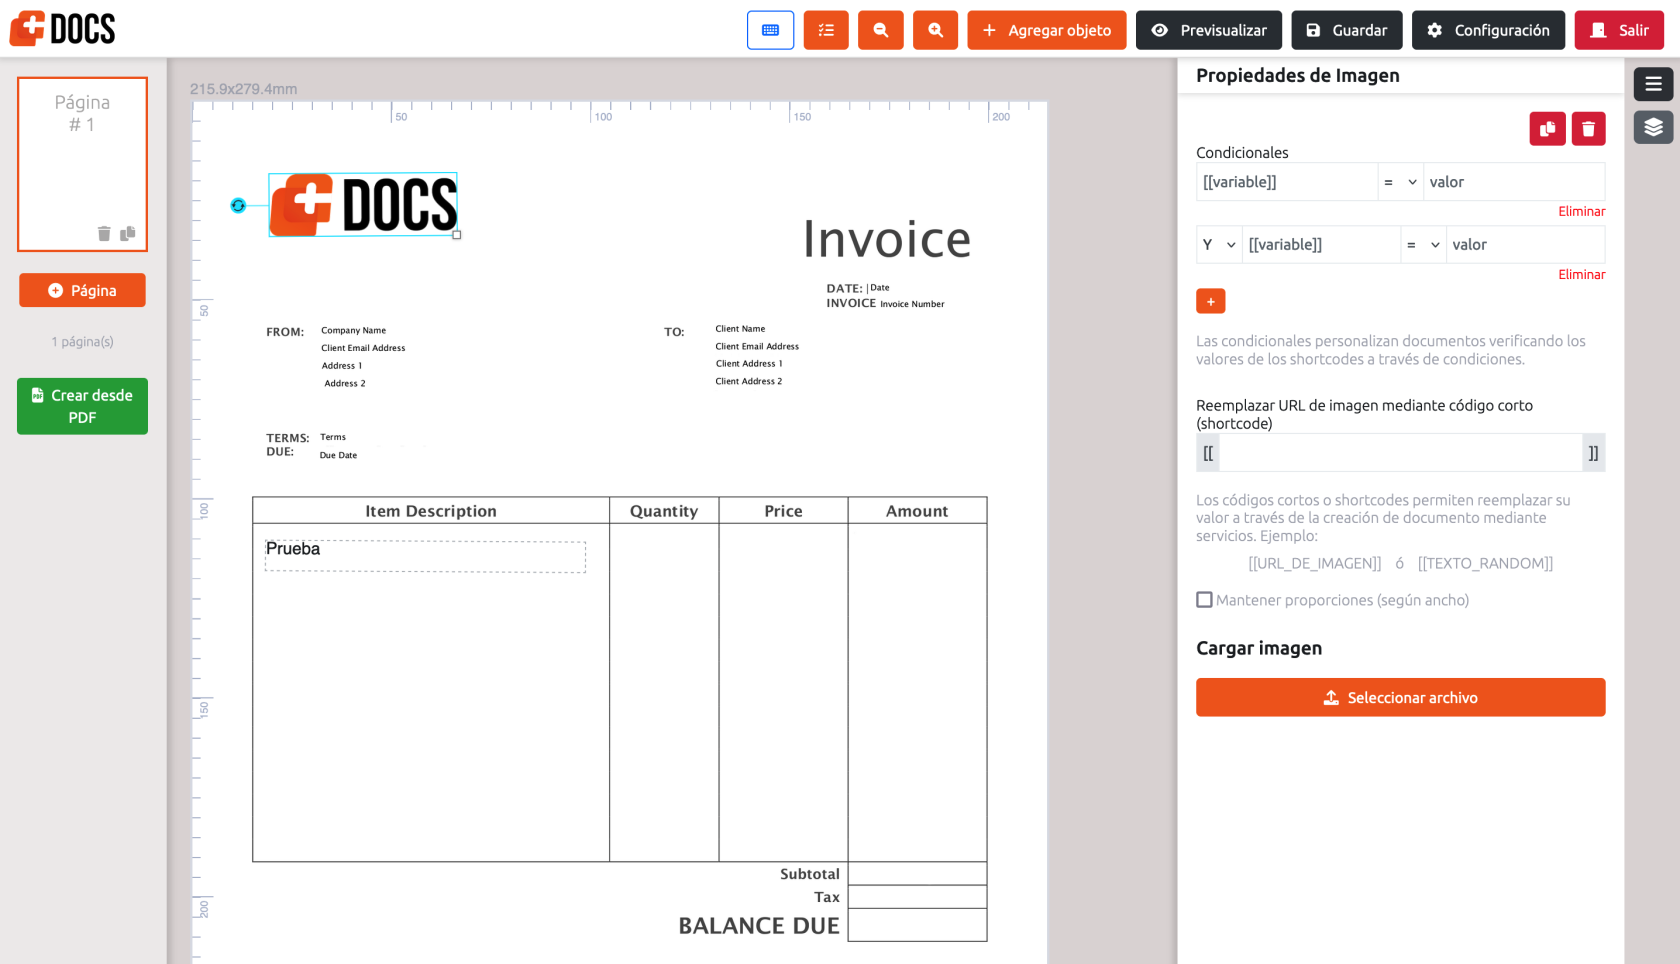Delete the image with the red trash icon

pos(1588,128)
